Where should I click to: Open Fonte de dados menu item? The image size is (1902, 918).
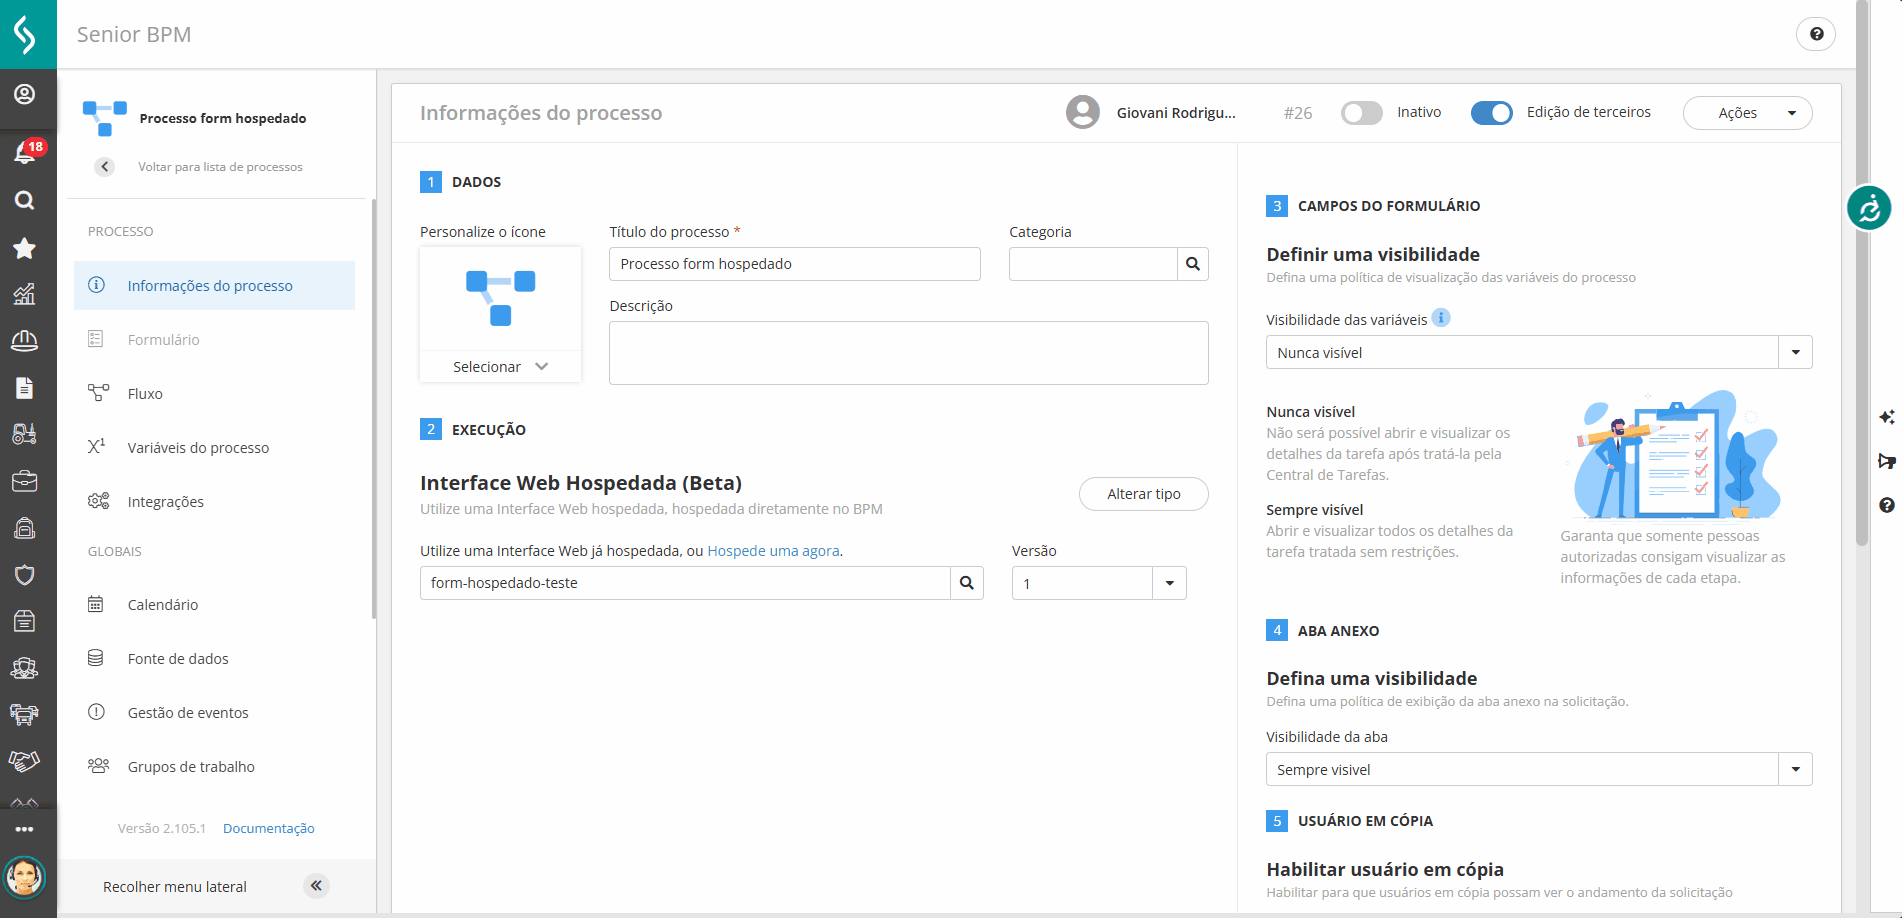pyautogui.click(x=214, y=659)
